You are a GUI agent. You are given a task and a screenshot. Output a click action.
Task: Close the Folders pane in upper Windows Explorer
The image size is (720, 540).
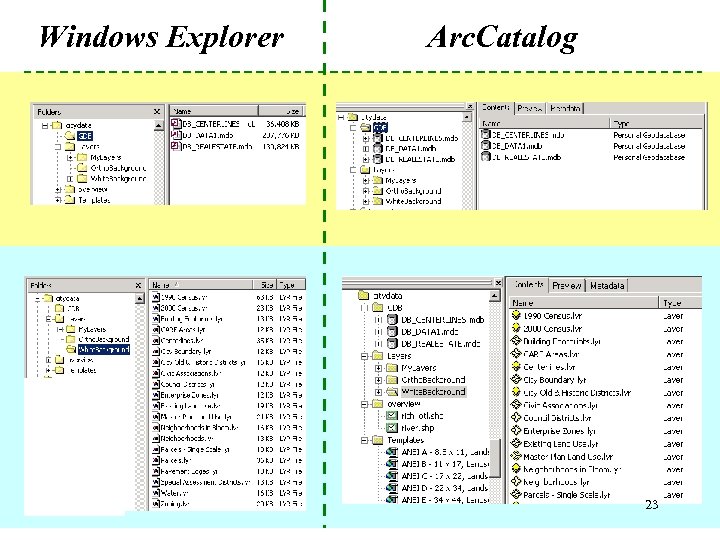[157, 112]
